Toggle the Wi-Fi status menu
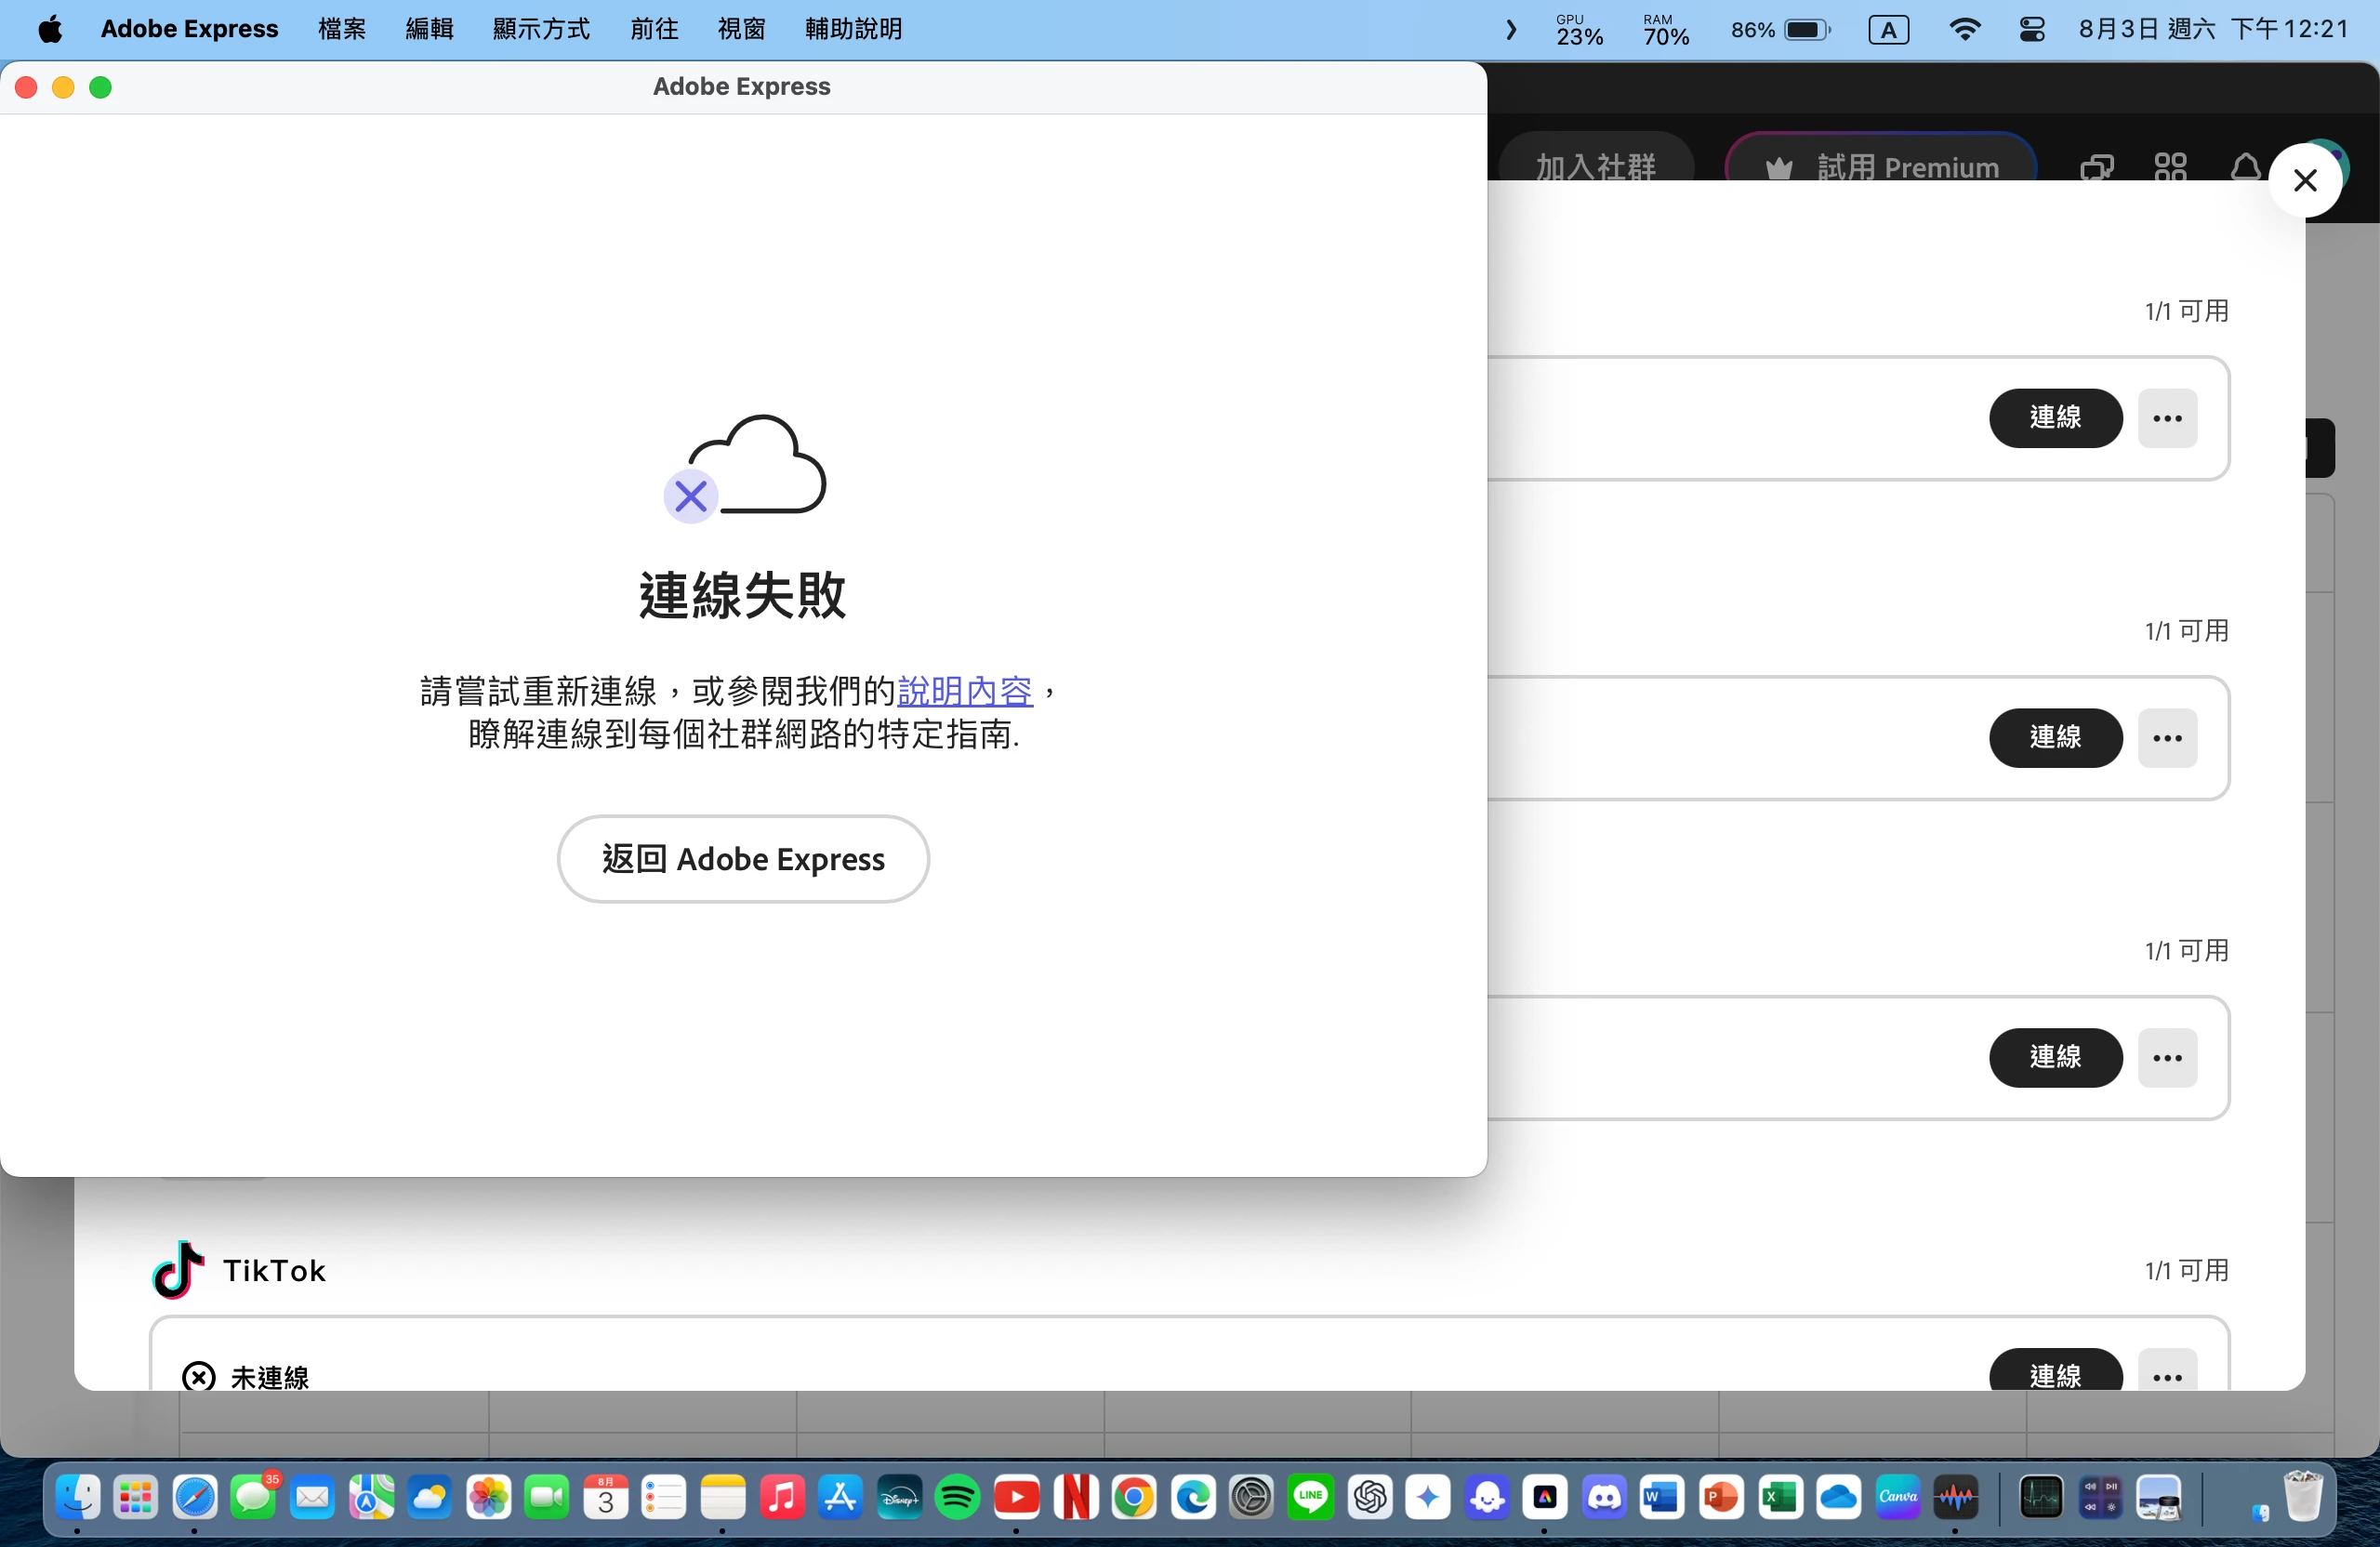2380x1547 pixels. 1964,29
